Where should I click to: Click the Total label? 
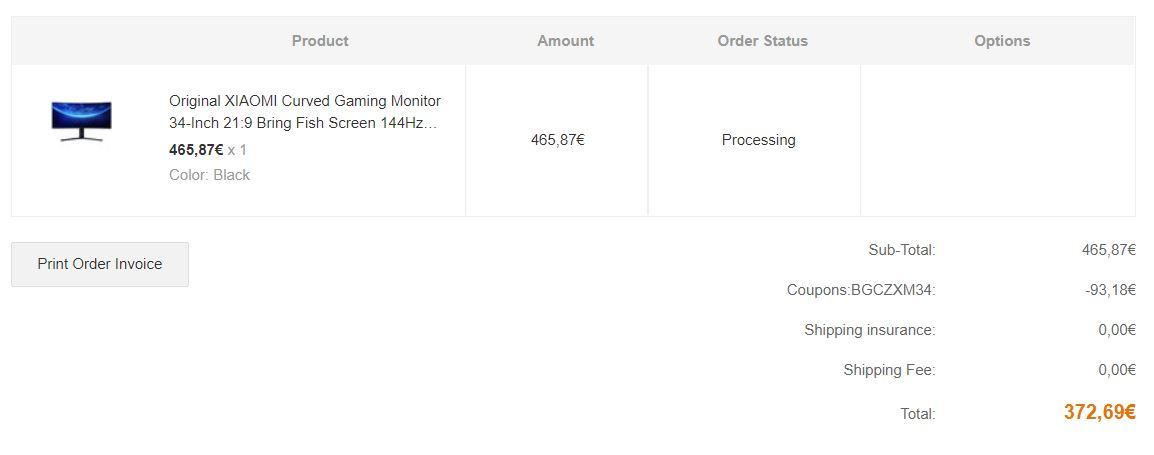pyautogui.click(x=917, y=414)
